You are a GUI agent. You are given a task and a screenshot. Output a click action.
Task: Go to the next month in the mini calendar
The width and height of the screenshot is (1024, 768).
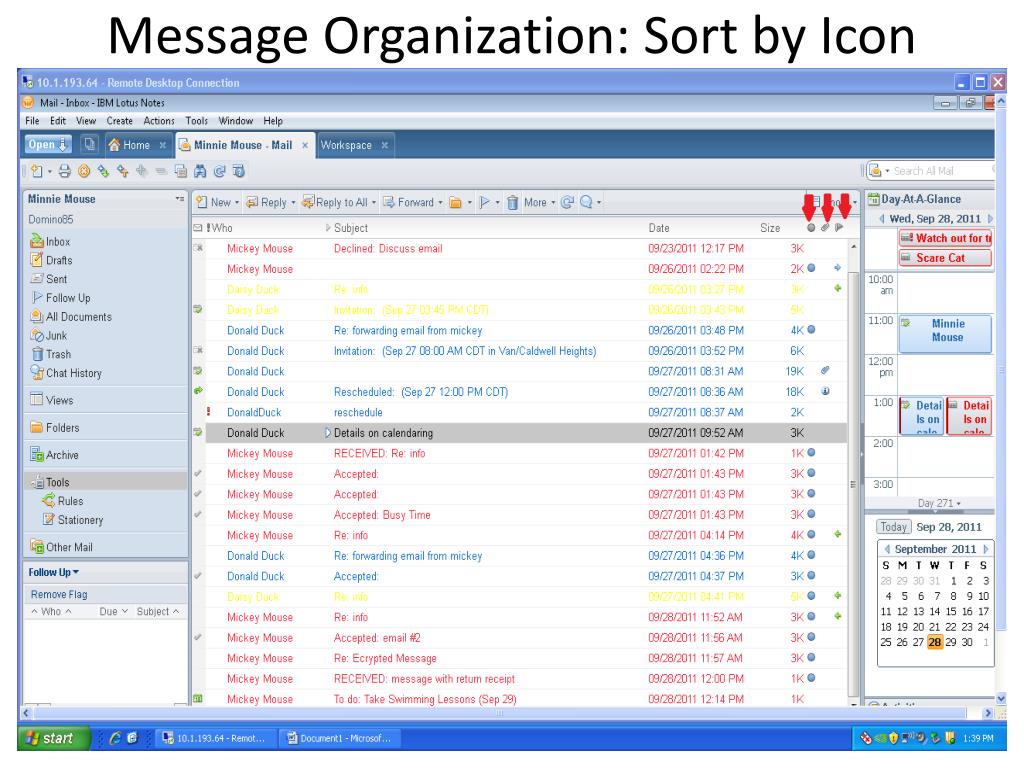985,549
